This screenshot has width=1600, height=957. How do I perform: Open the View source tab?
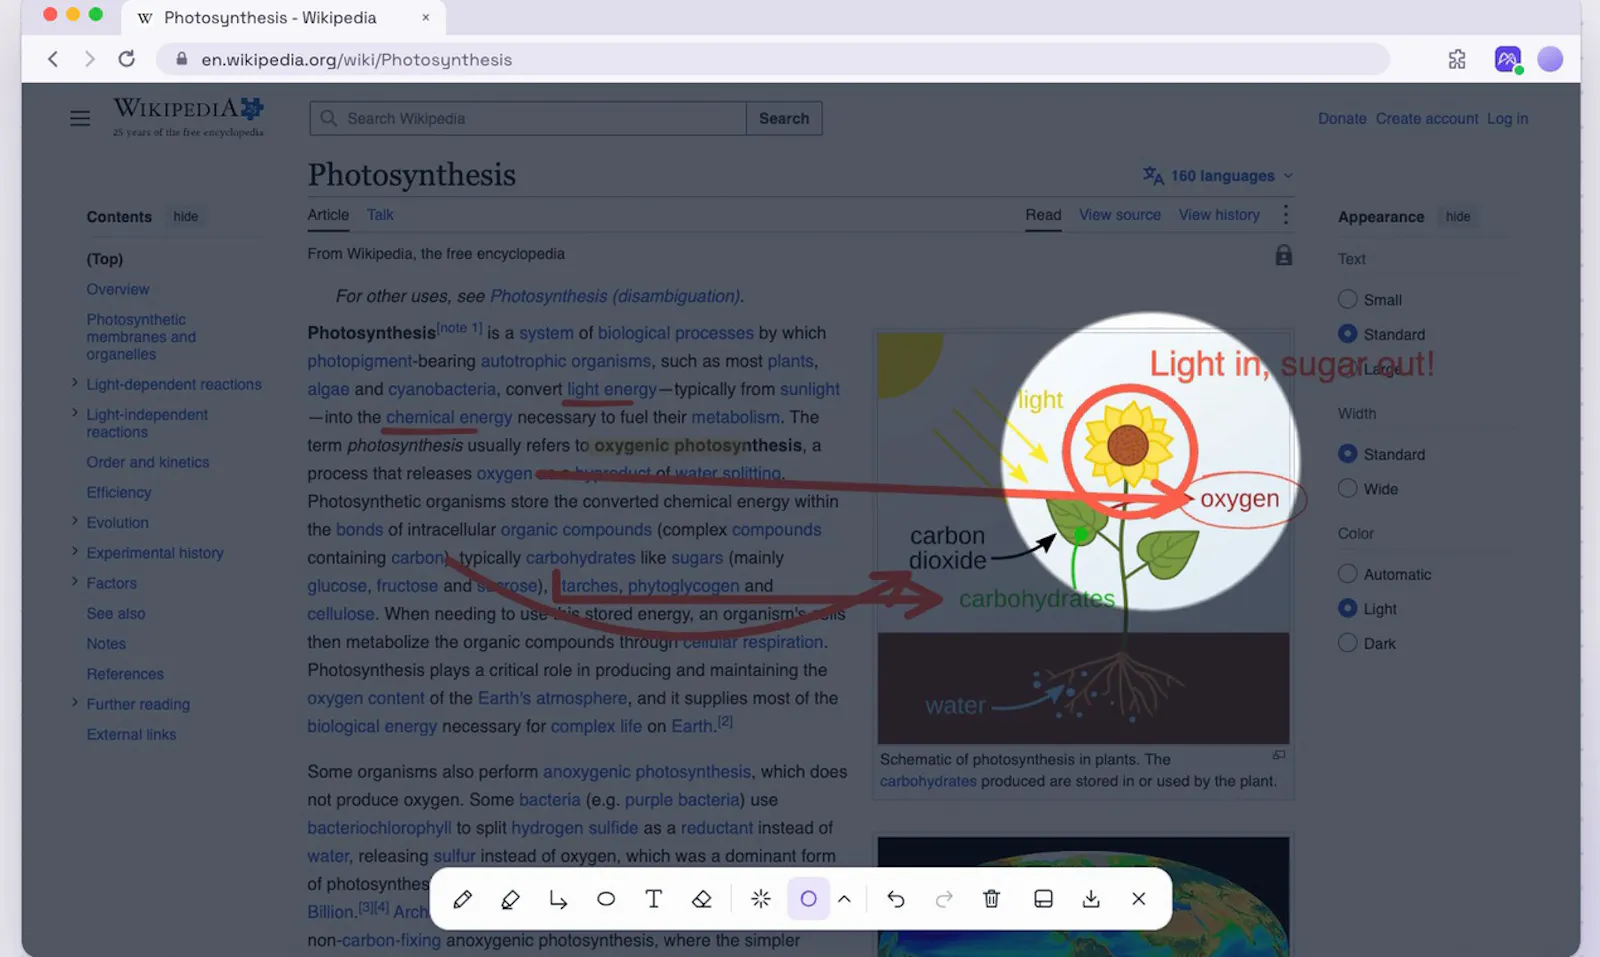coord(1120,215)
